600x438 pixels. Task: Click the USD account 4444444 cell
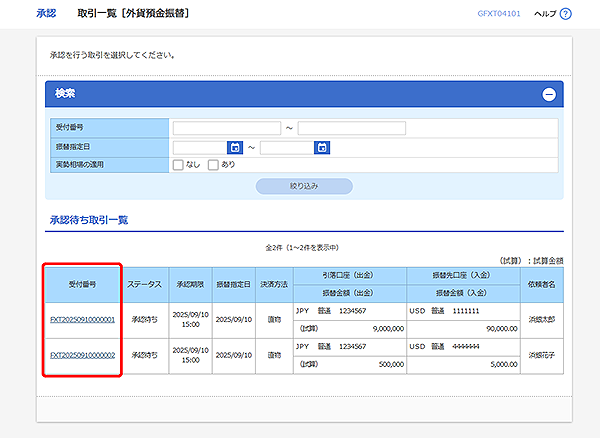[463, 347]
